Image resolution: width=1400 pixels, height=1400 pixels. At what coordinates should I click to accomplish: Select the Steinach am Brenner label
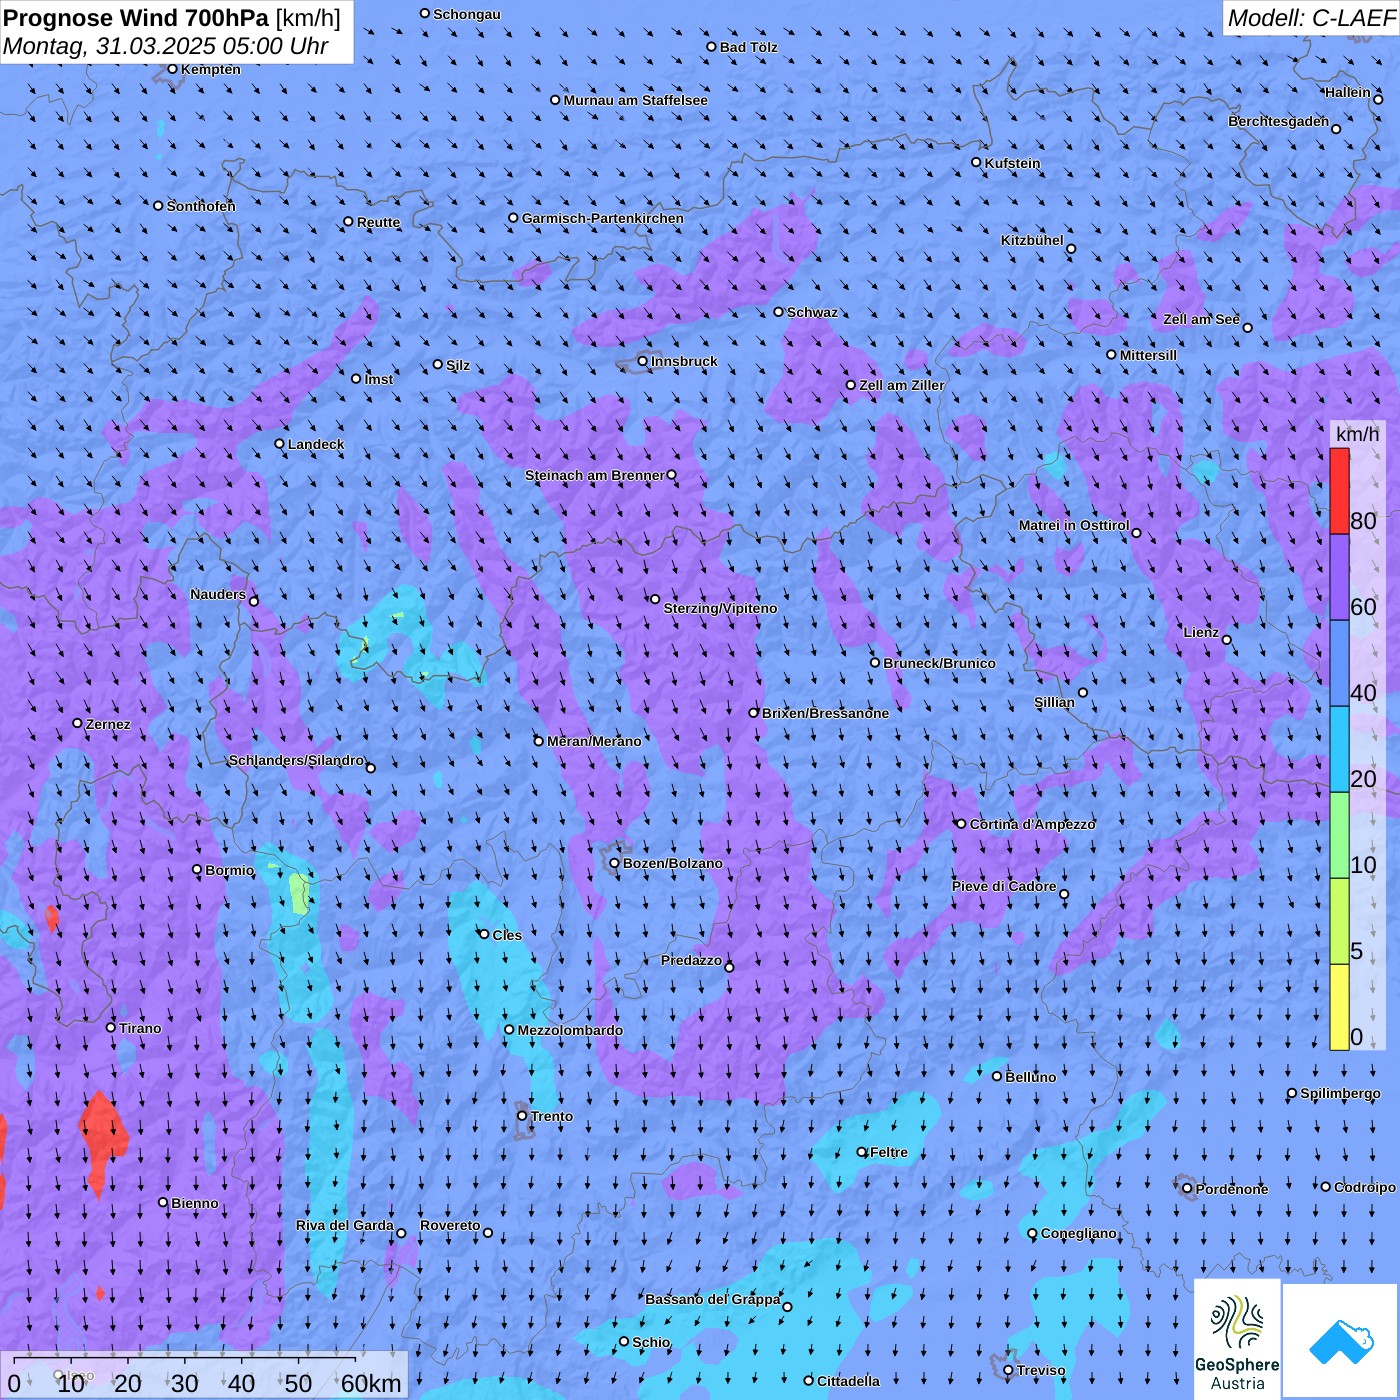coord(594,475)
